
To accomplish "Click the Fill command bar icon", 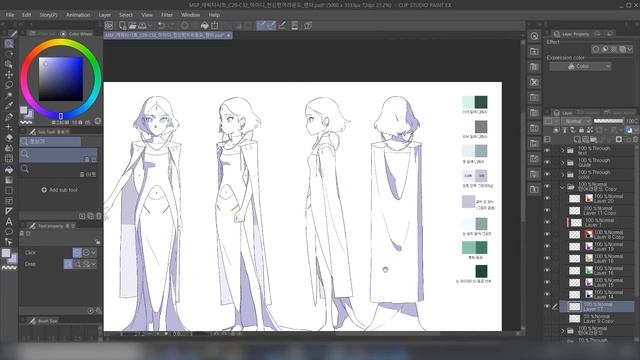I will pyautogui.click(x=204, y=26).
